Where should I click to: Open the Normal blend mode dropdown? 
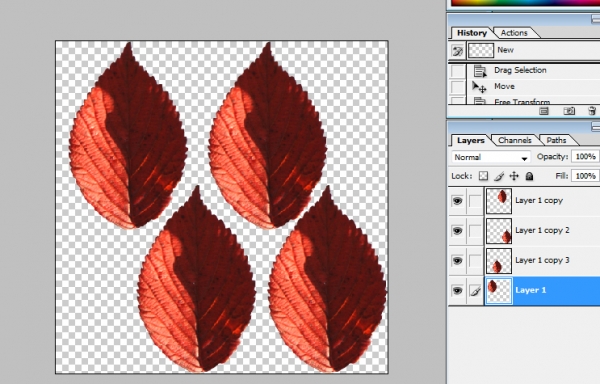click(x=491, y=157)
